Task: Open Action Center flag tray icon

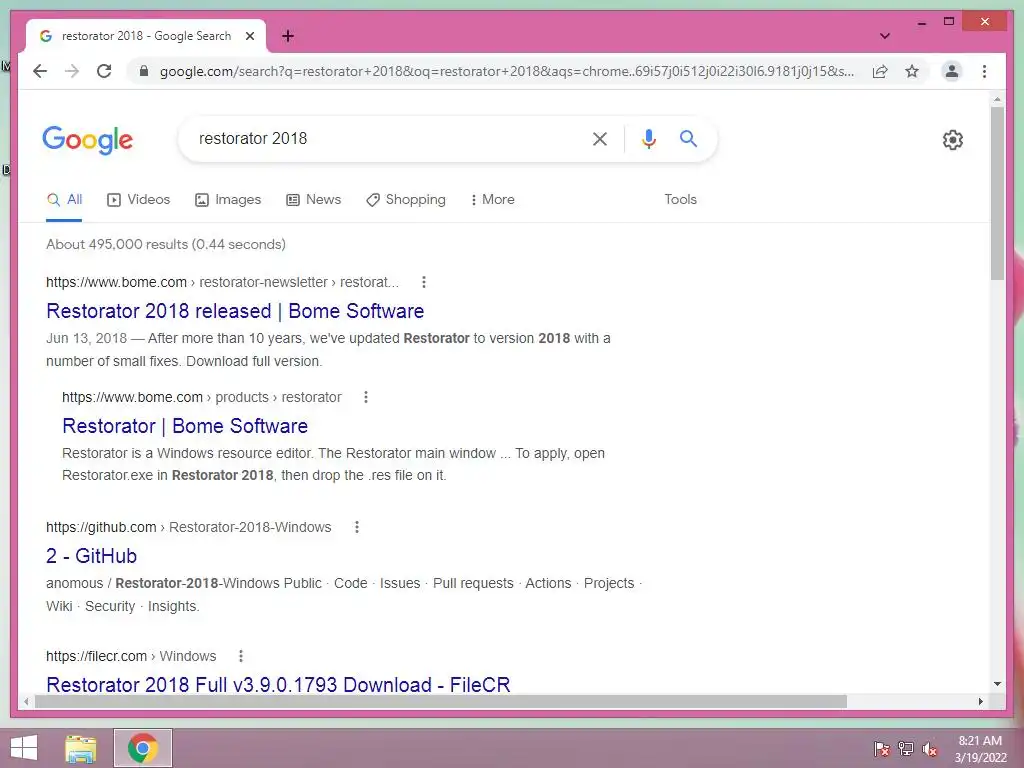Action: point(882,748)
